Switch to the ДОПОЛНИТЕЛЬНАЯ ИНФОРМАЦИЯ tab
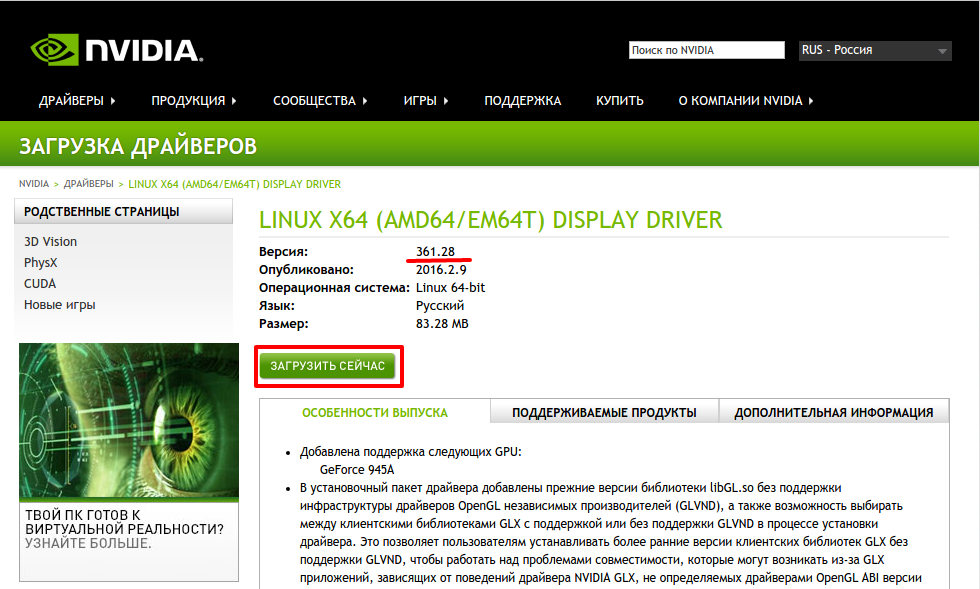 [x=833, y=412]
